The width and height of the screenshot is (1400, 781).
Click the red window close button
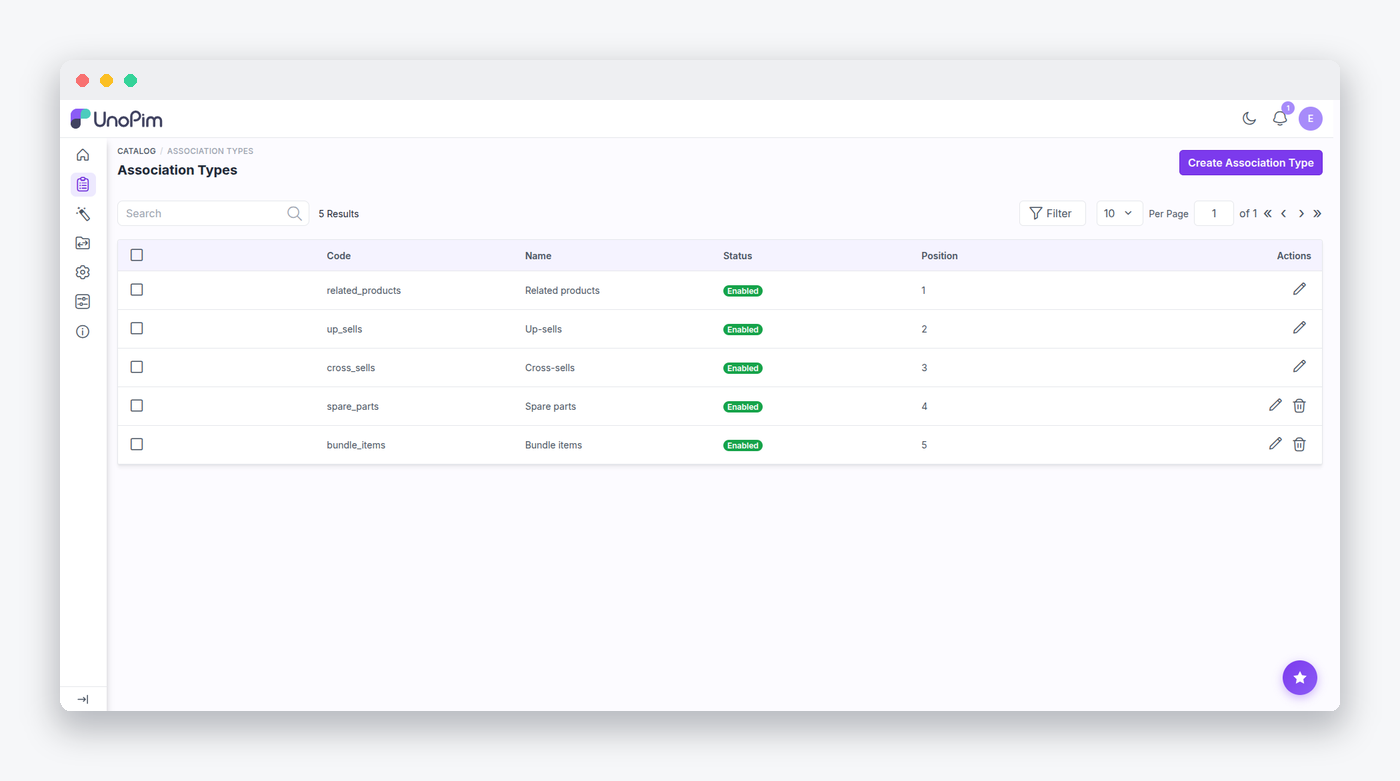pyautogui.click(x=83, y=81)
